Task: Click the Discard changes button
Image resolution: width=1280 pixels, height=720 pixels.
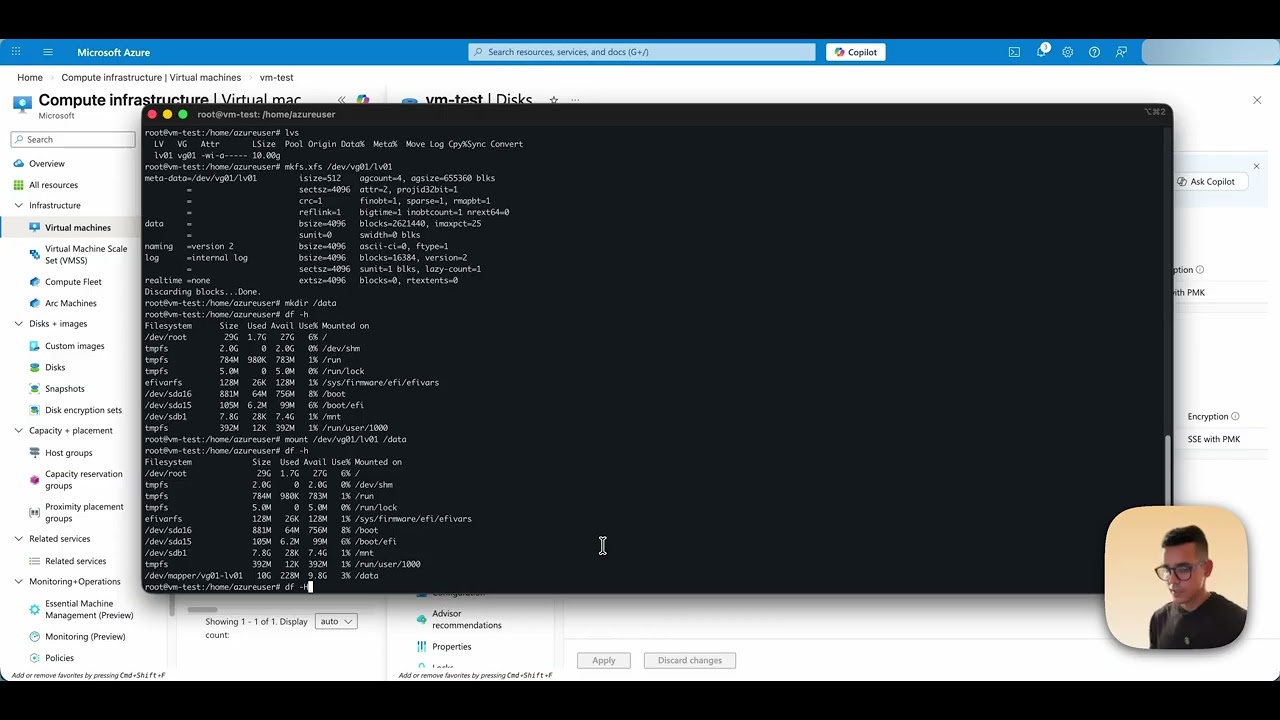Action: tap(690, 660)
